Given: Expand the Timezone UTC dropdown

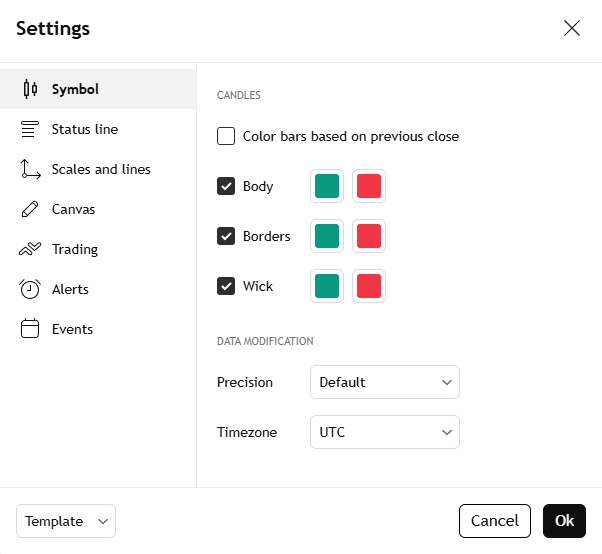Looking at the screenshot, I should (x=384, y=432).
